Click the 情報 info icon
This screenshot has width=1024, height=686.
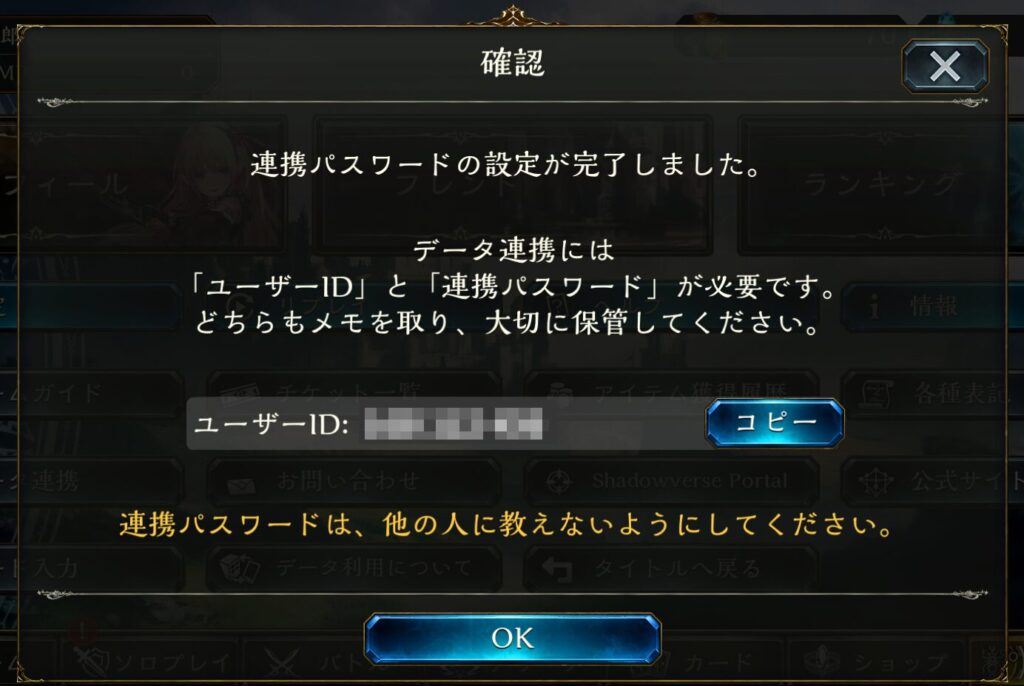[x=874, y=306]
